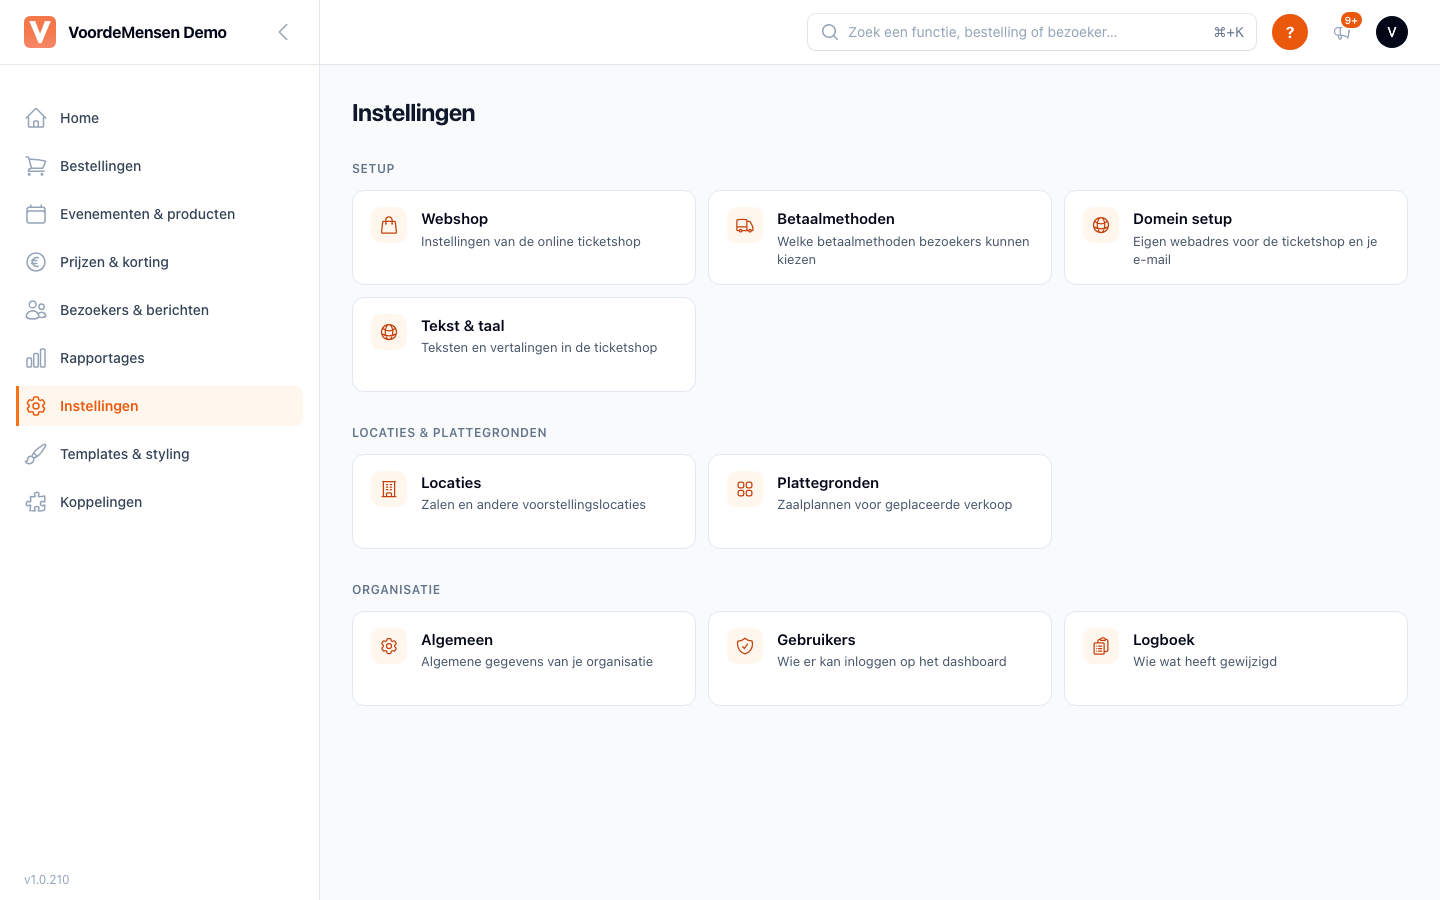Click the grid icon on the Plattegronden card

tap(745, 489)
